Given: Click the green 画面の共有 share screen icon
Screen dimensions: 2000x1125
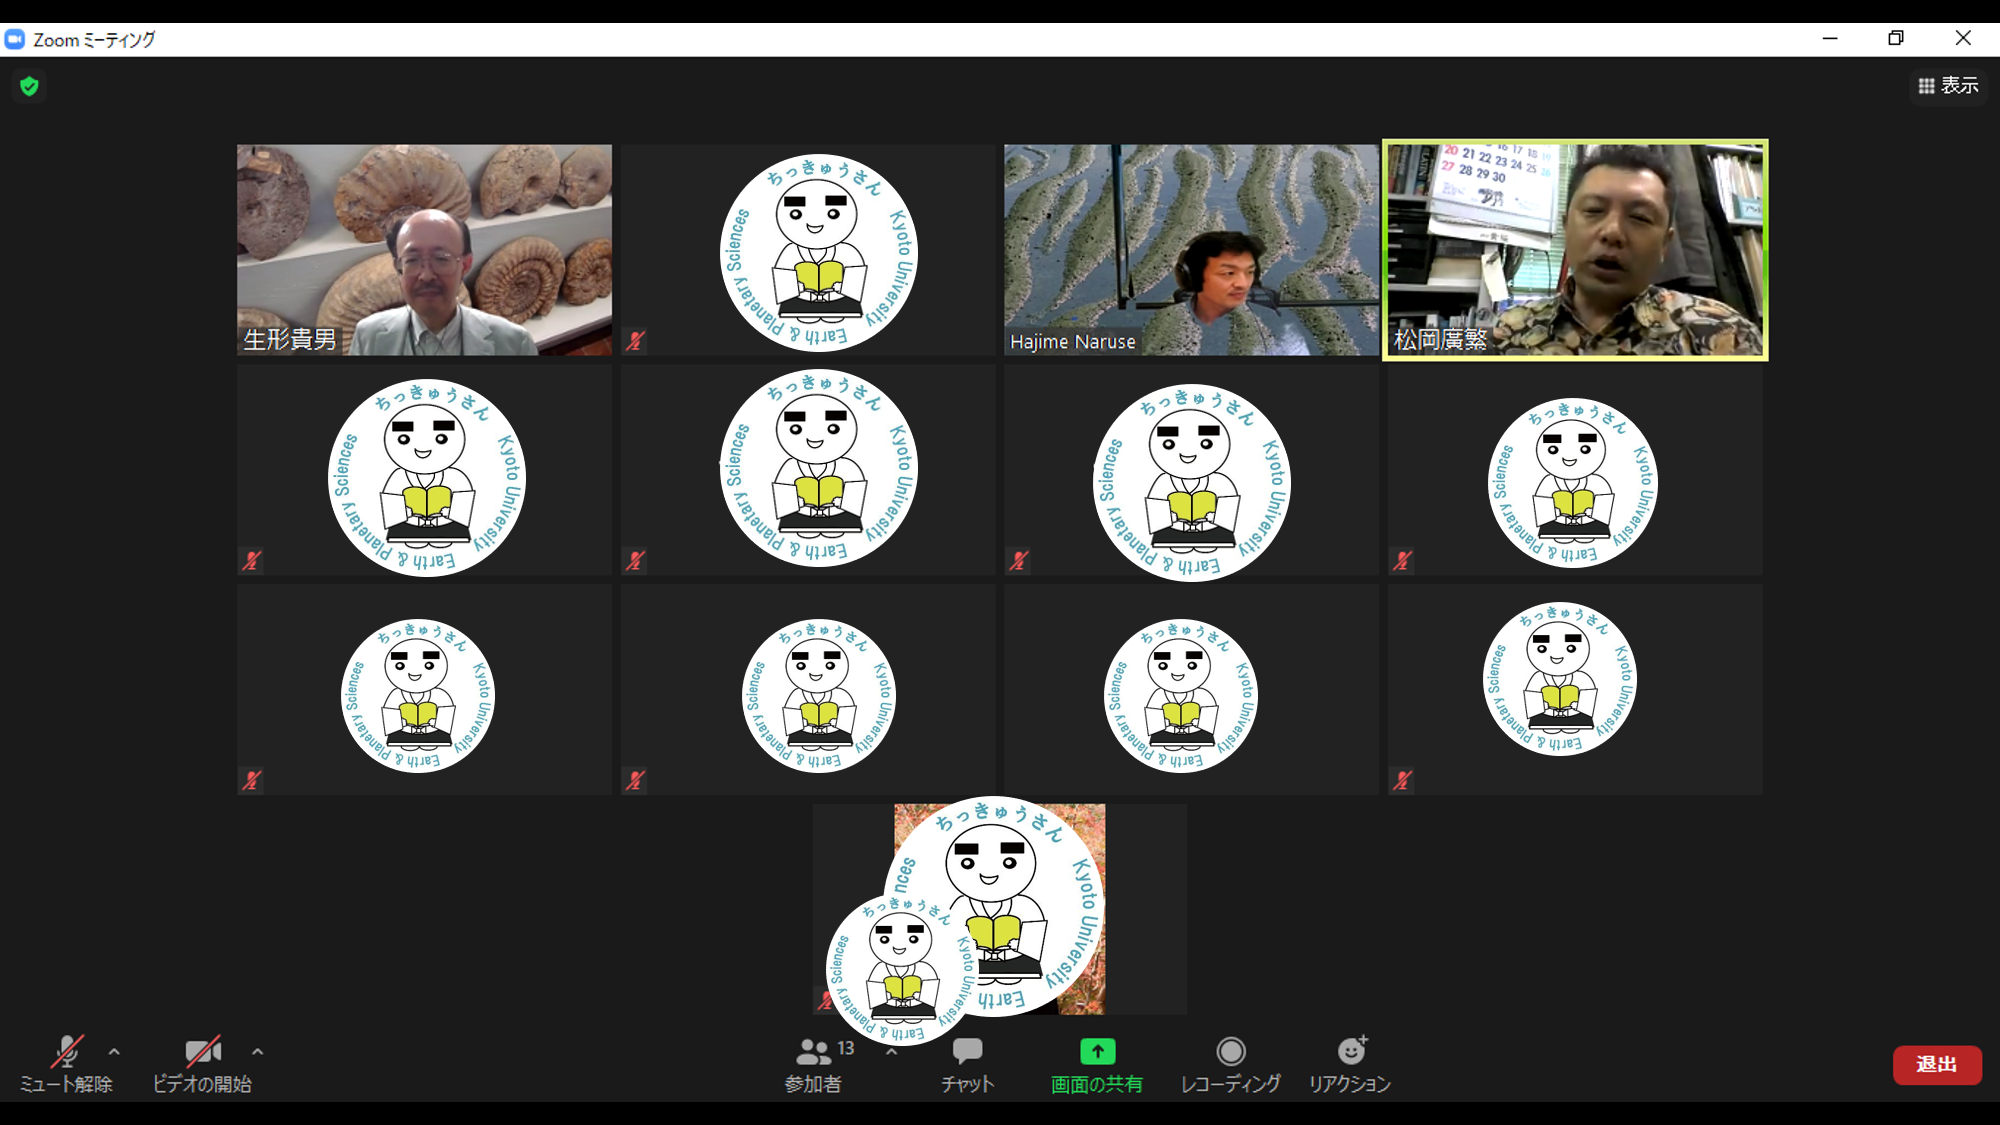Looking at the screenshot, I should click(x=1097, y=1051).
